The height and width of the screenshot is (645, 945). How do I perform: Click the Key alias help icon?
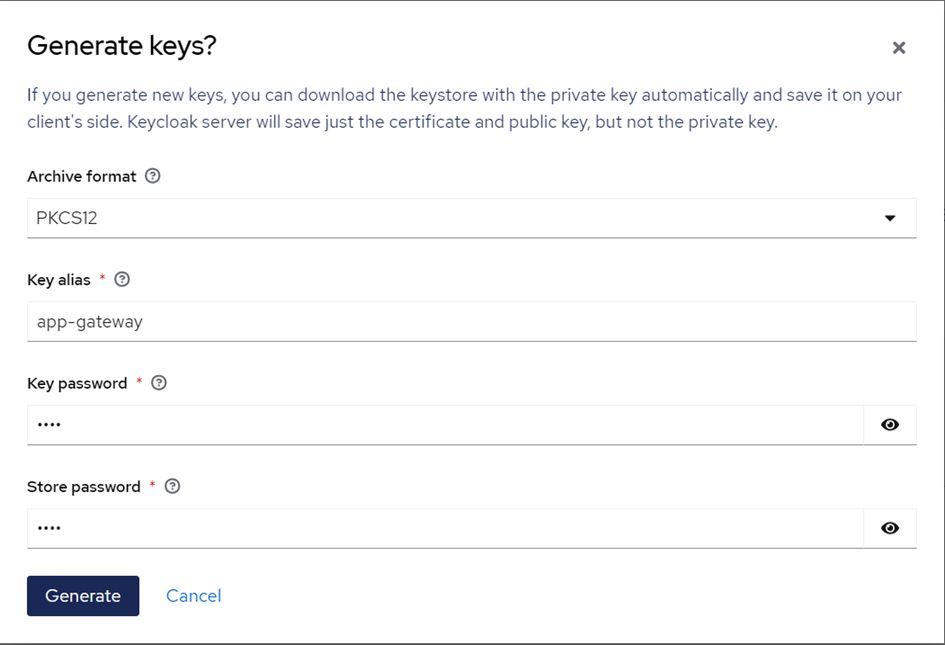[122, 280]
